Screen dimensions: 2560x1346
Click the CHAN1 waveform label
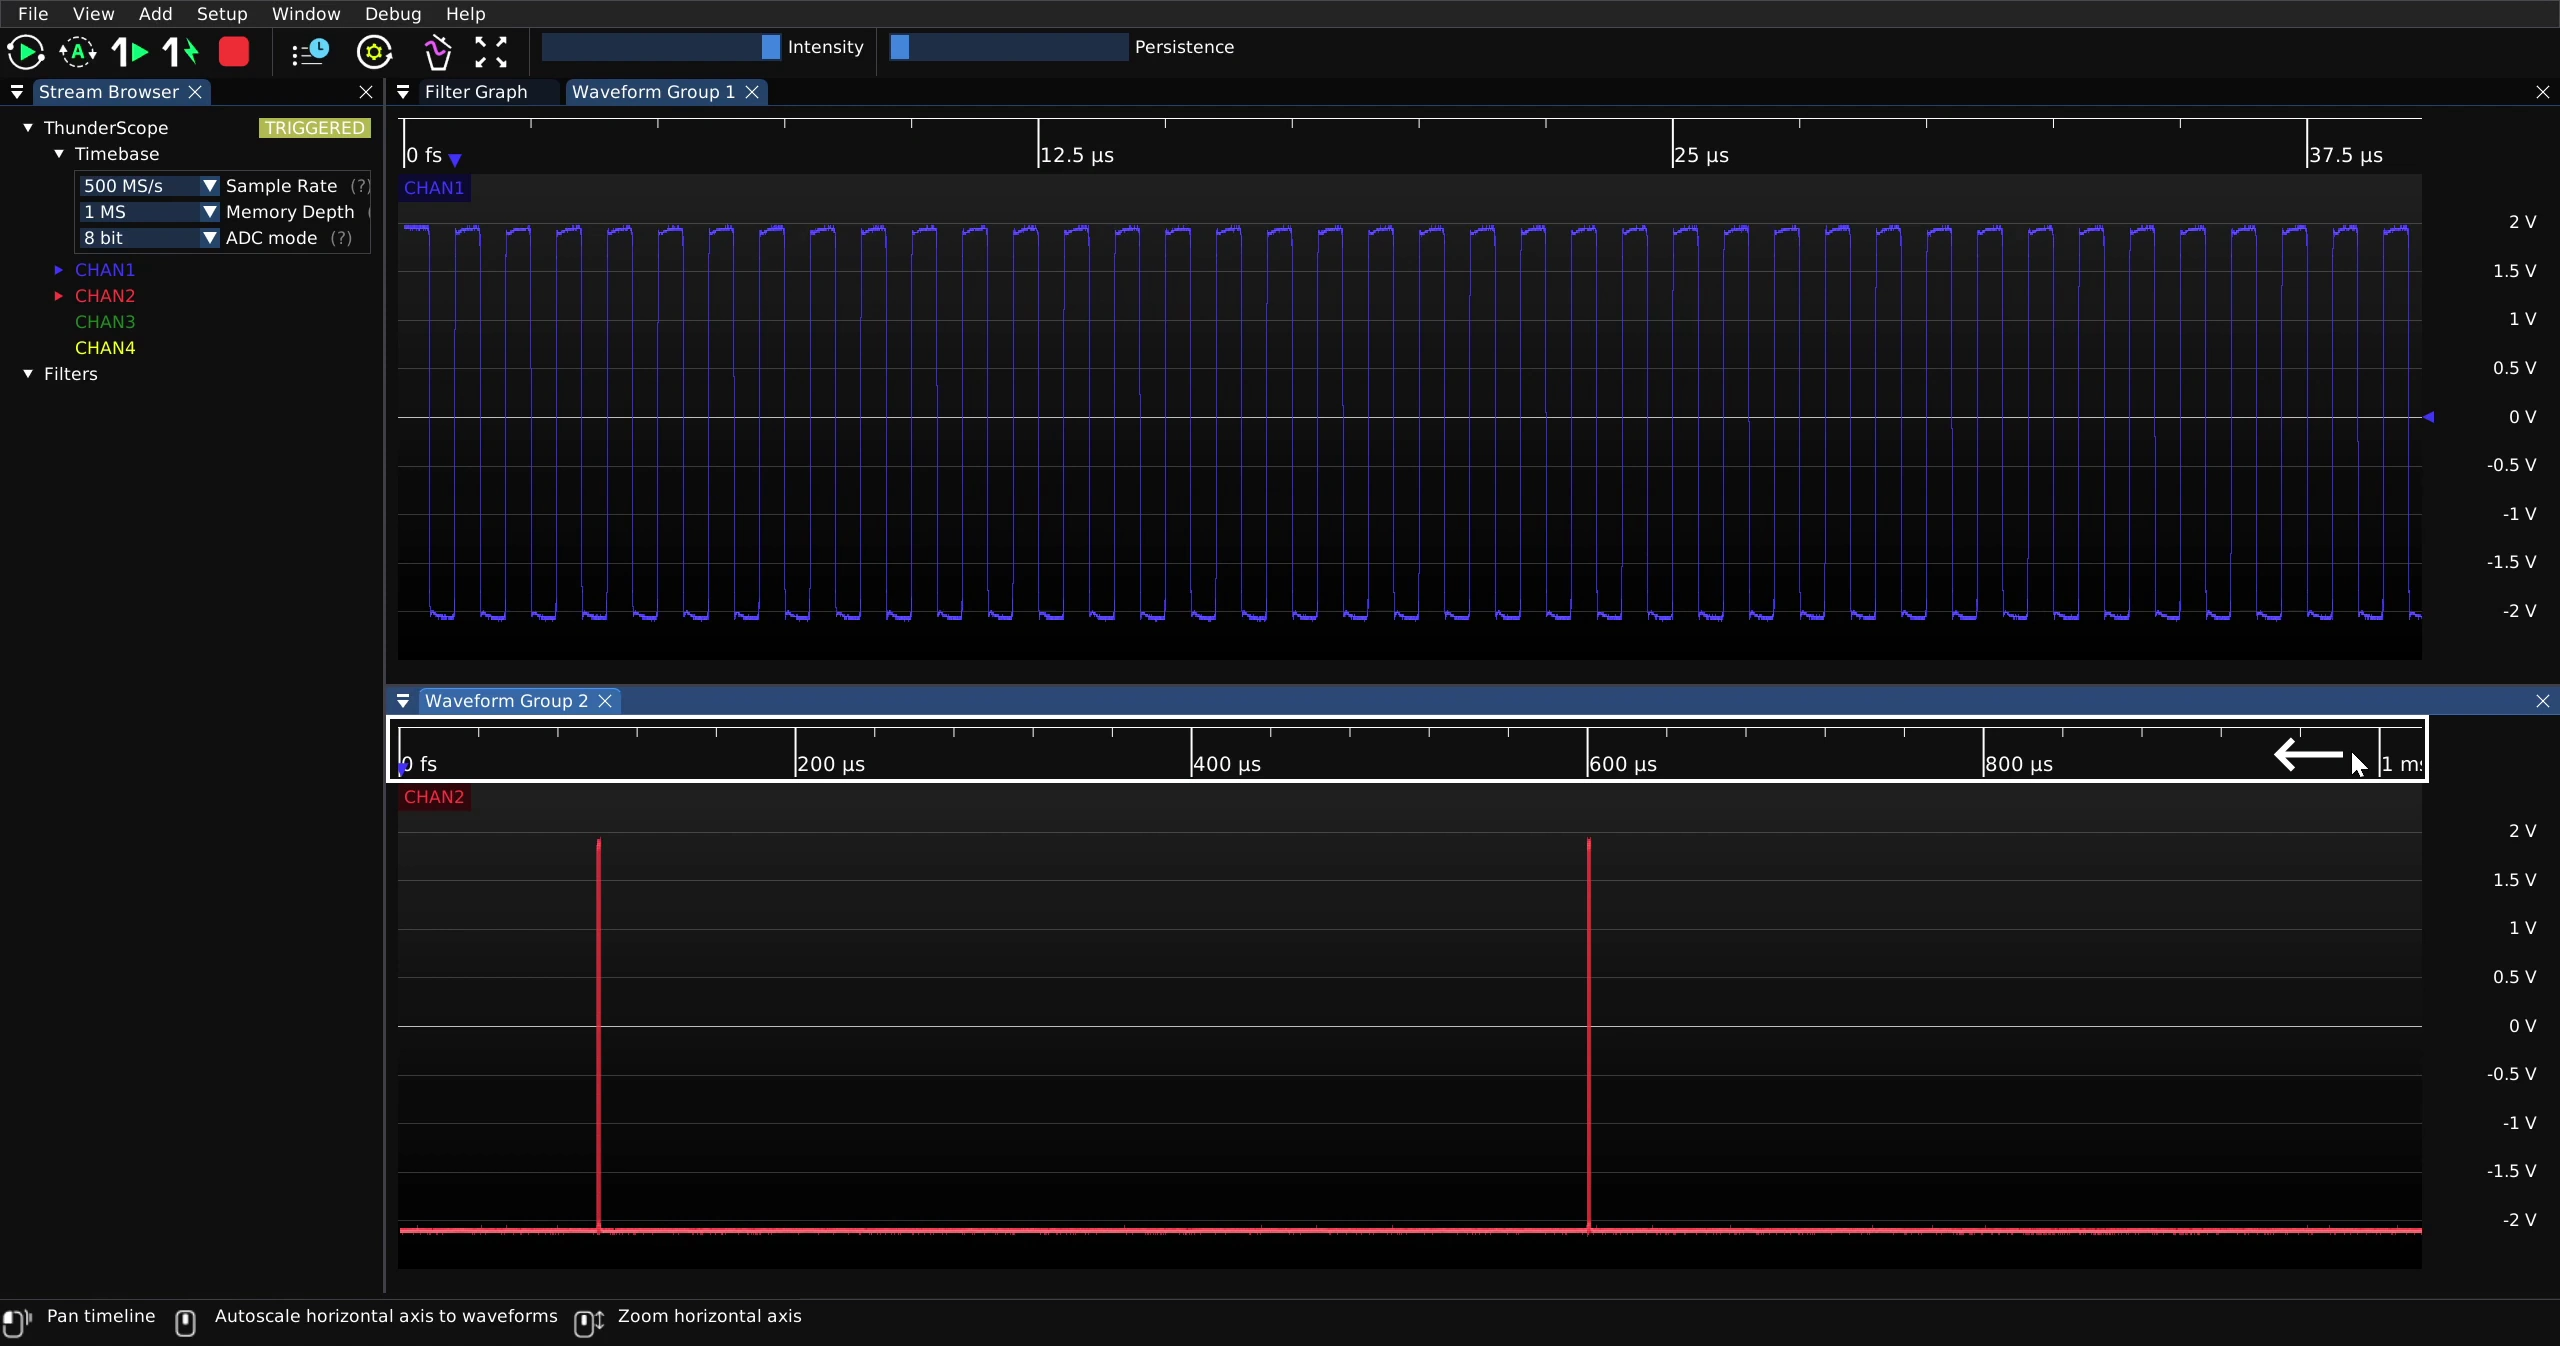[434, 188]
